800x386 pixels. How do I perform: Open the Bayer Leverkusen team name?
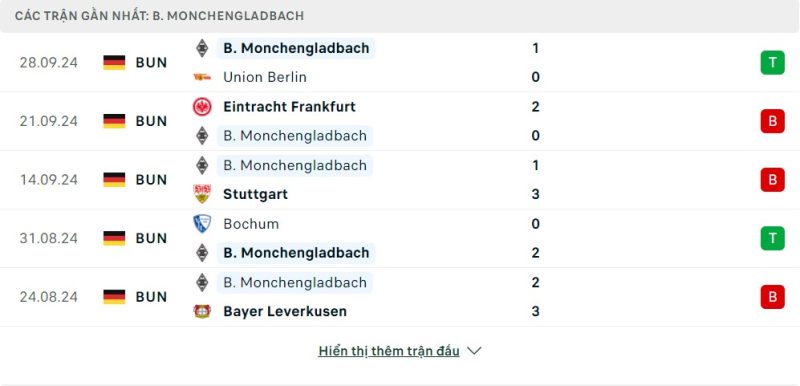click(x=285, y=312)
